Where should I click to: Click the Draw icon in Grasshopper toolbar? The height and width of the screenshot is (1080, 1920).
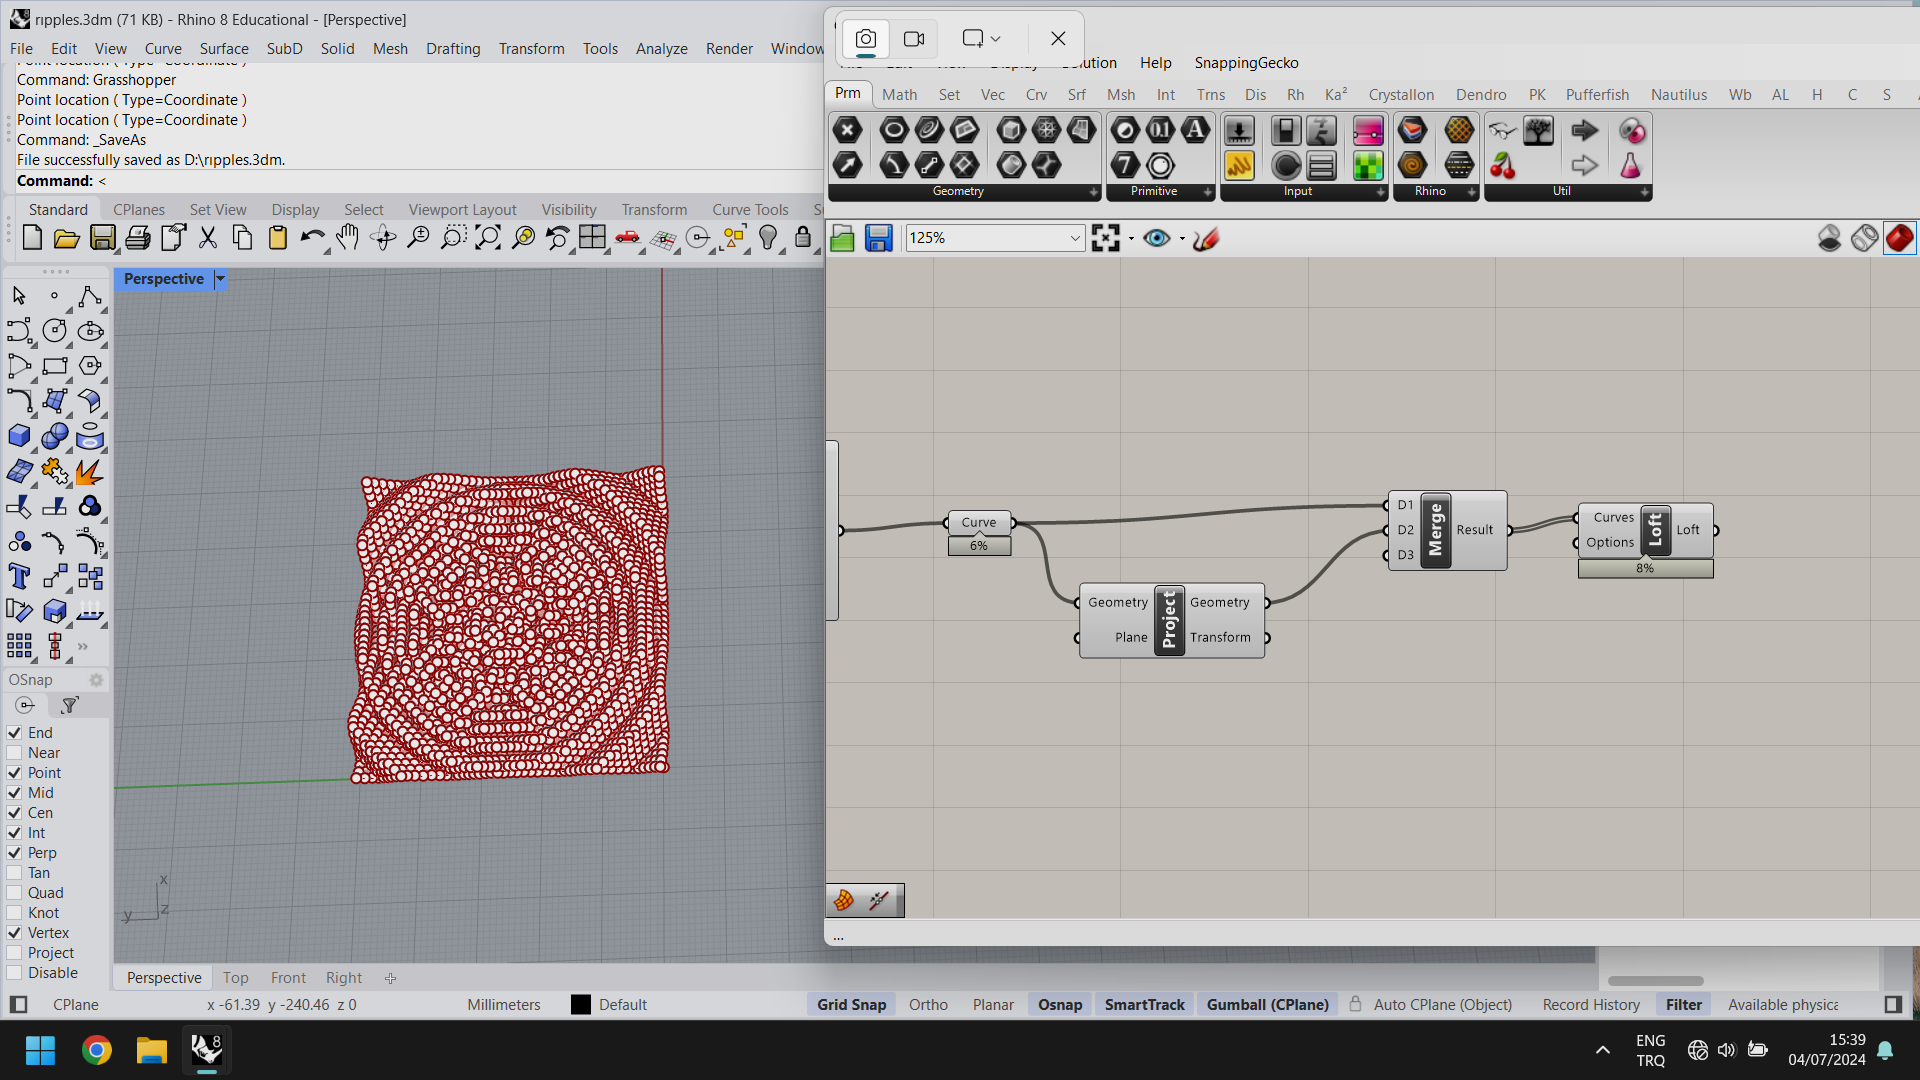pos(1204,237)
